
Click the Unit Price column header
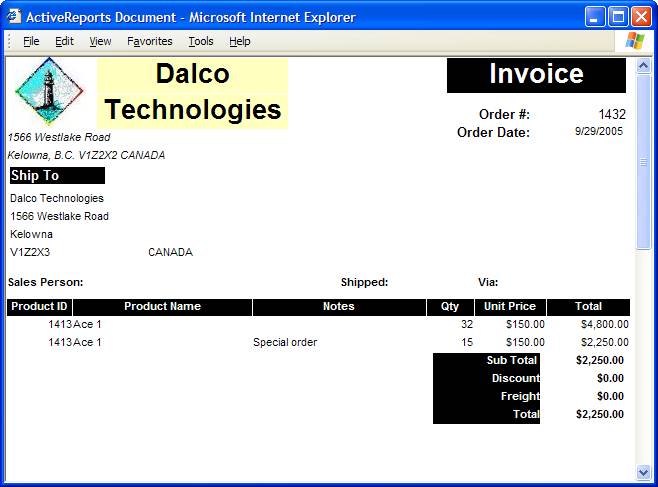510,307
